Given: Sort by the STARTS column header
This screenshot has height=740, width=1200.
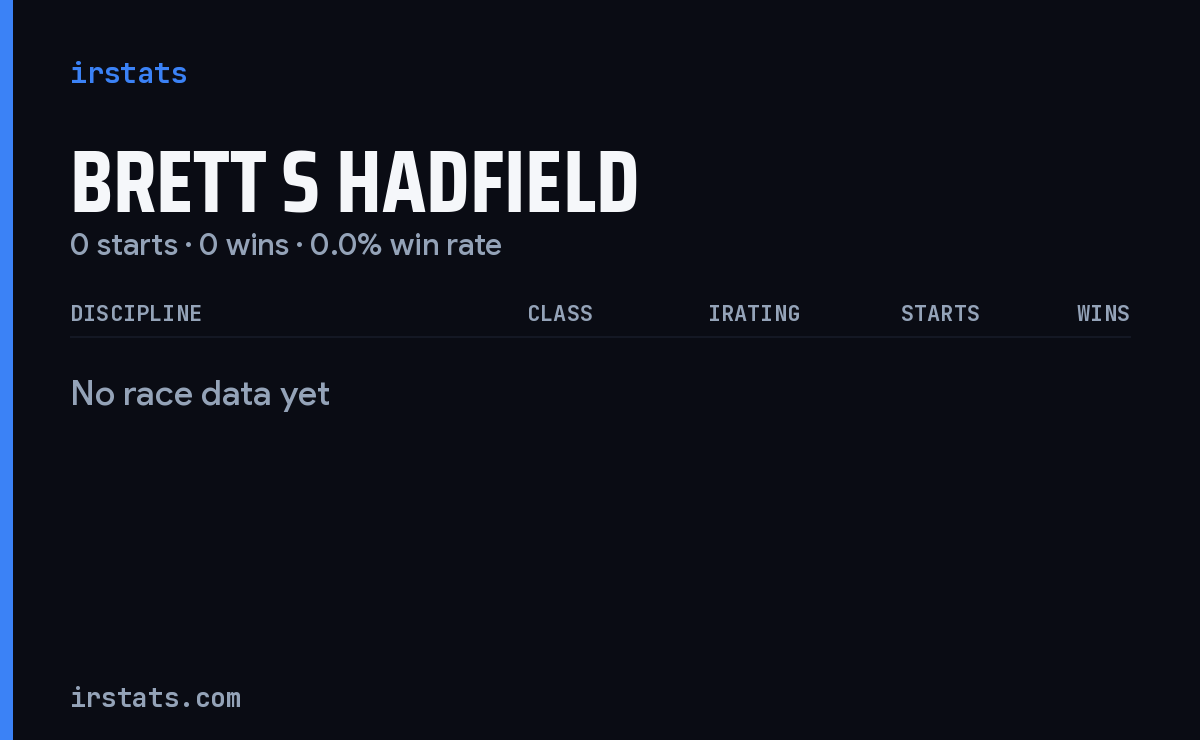Looking at the screenshot, I should [940, 314].
